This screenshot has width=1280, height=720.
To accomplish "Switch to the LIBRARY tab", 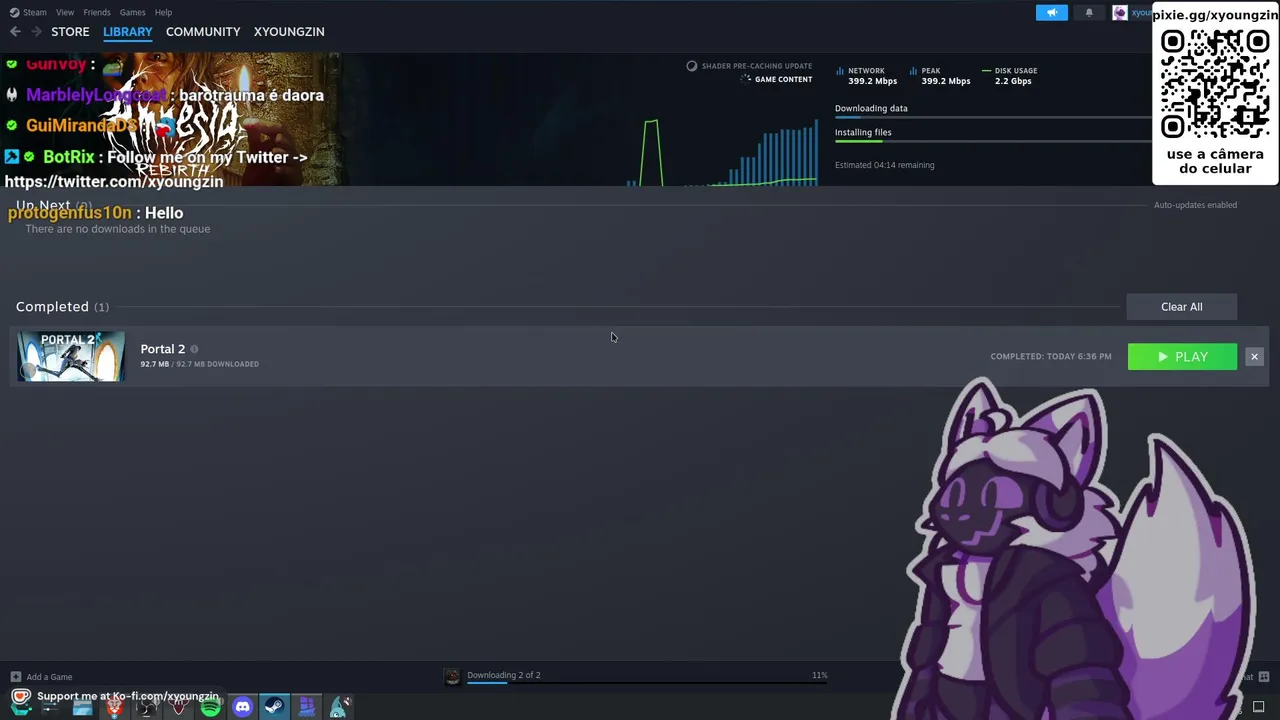I will click(128, 32).
